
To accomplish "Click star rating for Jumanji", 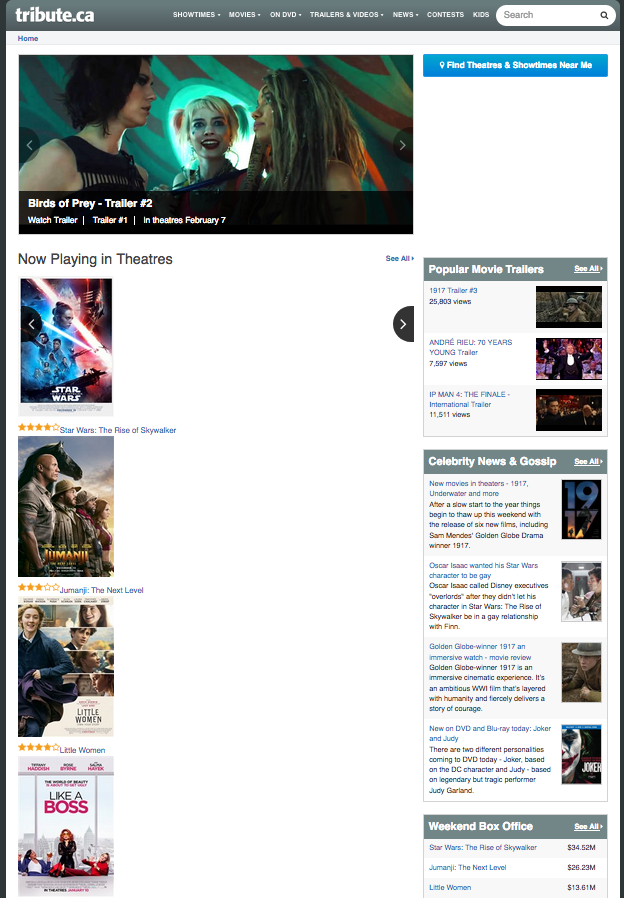I will click(38, 587).
